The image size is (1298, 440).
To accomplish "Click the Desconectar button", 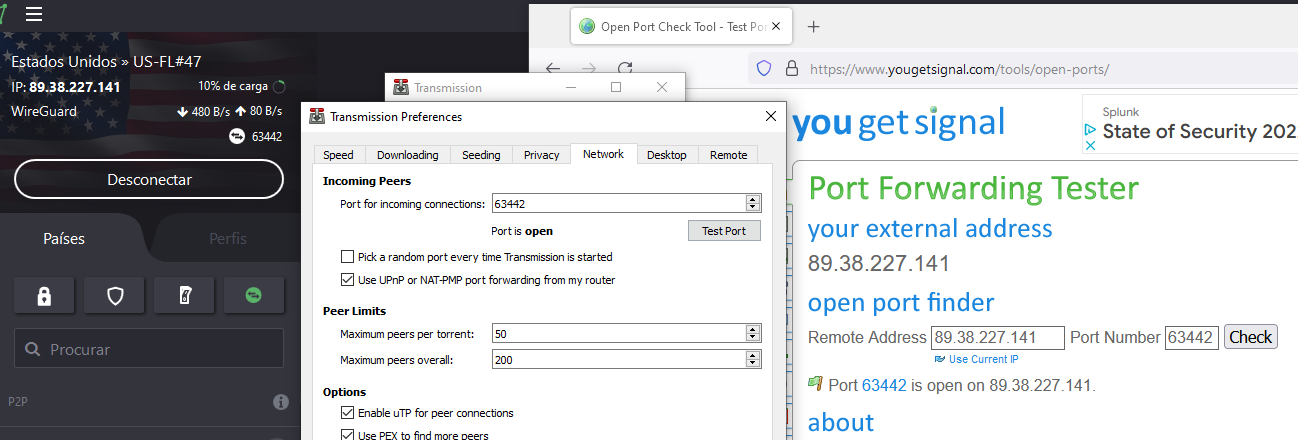I will 149,180.
